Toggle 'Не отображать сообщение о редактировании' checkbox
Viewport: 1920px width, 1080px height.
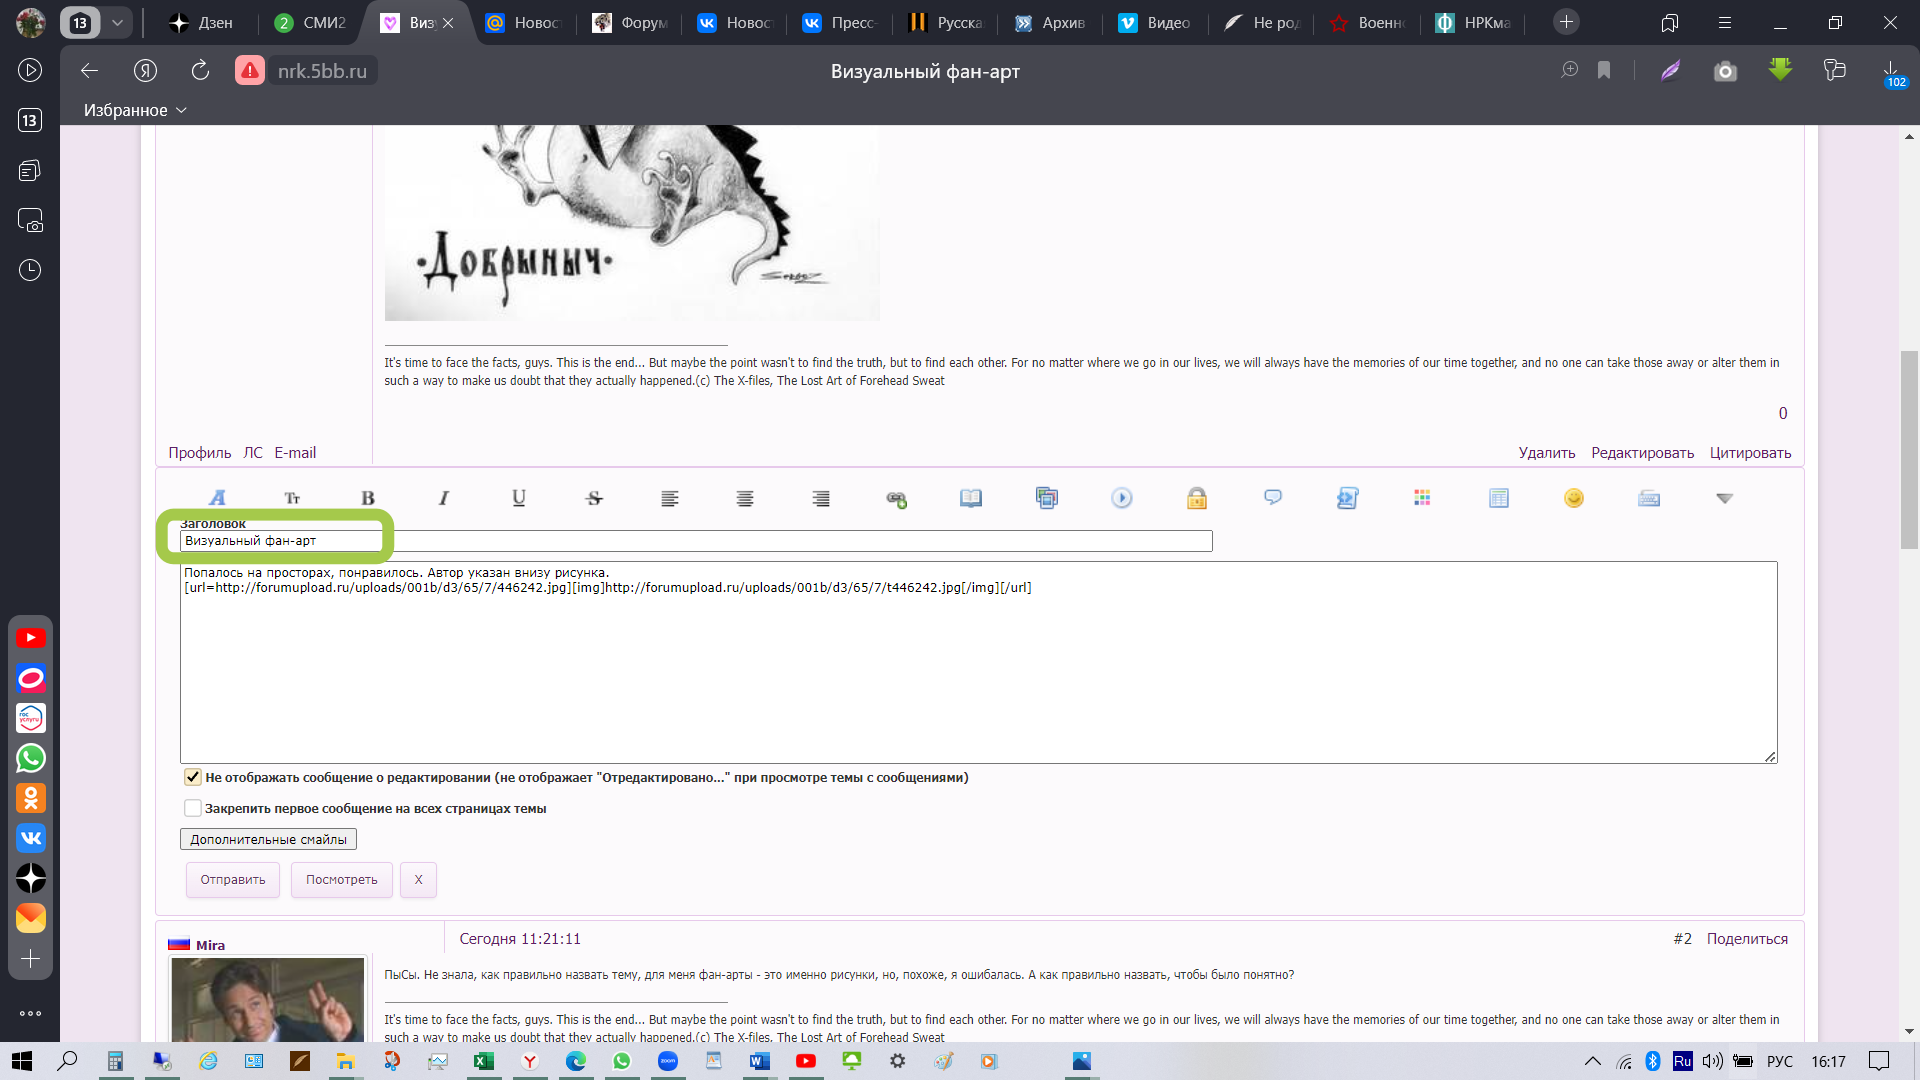point(193,777)
